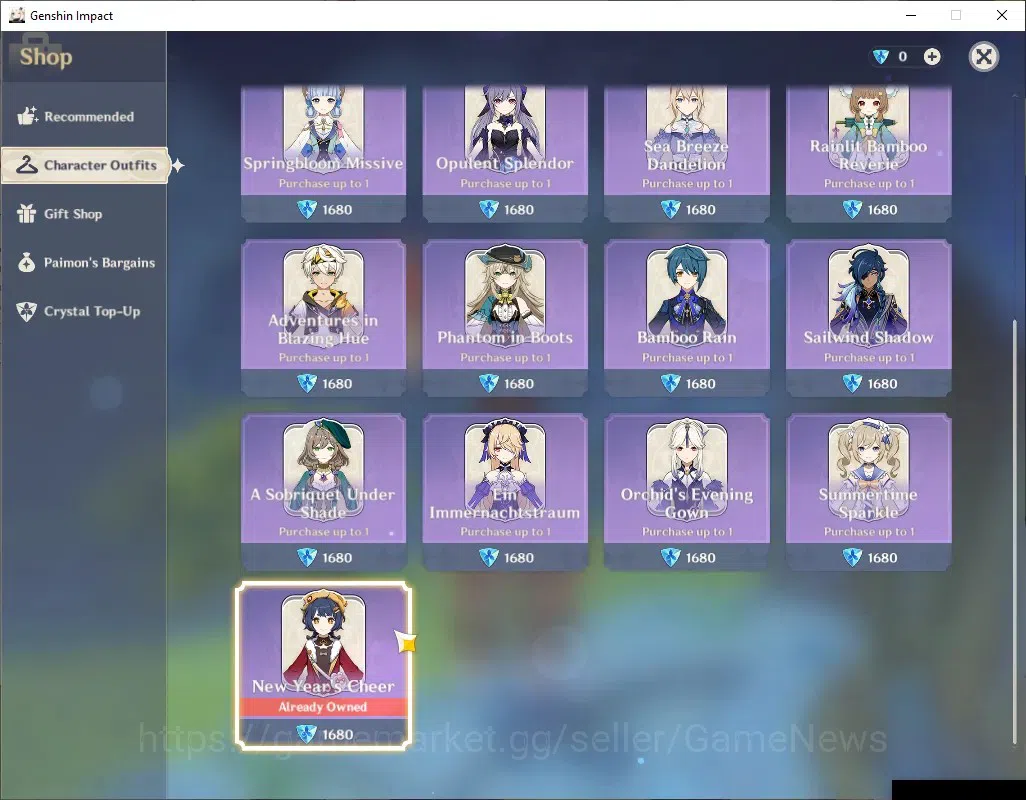Click the shop list vertical scrollbar

[1015, 531]
